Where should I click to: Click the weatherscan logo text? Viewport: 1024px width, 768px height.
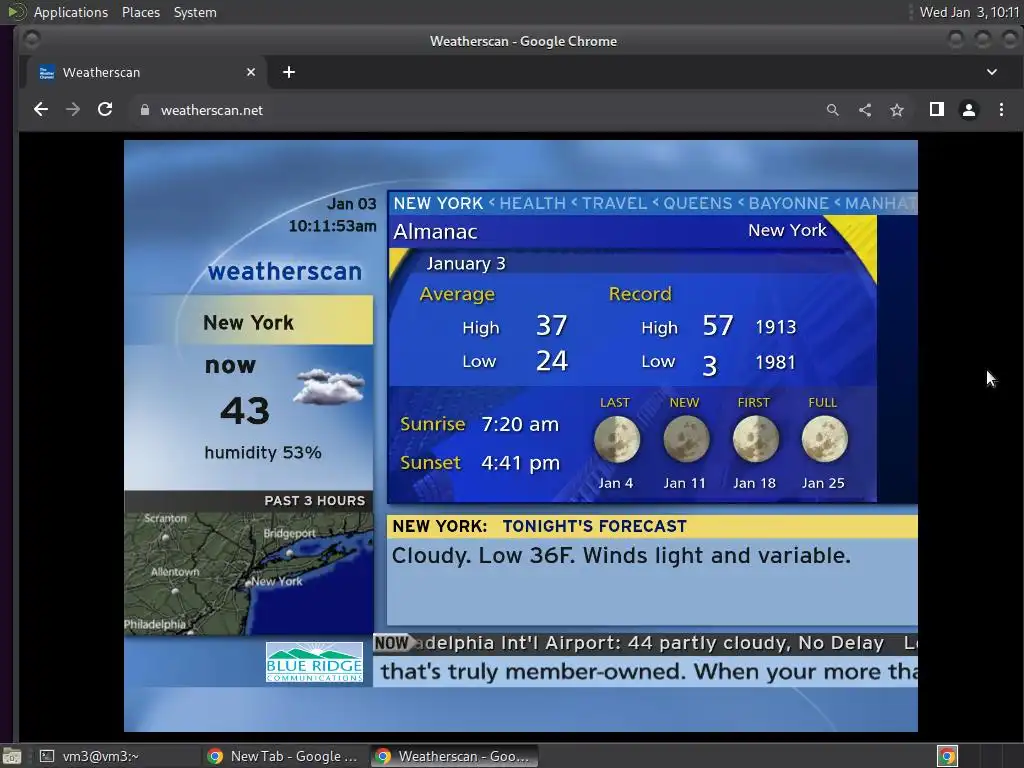click(285, 271)
